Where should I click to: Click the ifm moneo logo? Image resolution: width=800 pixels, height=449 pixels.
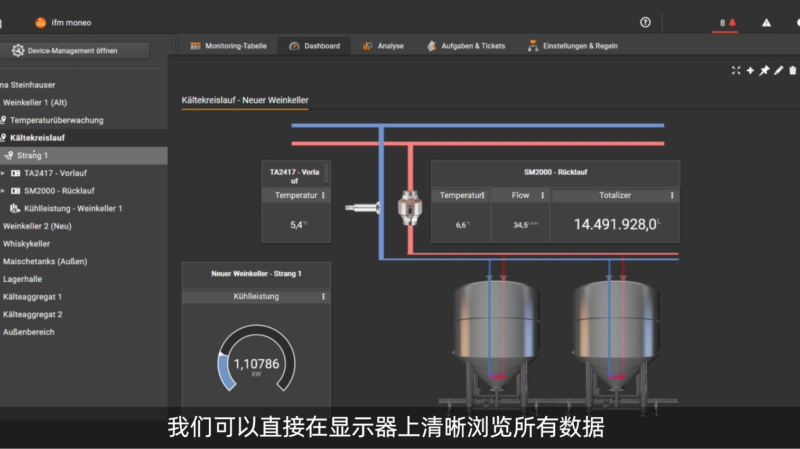(x=40, y=22)
